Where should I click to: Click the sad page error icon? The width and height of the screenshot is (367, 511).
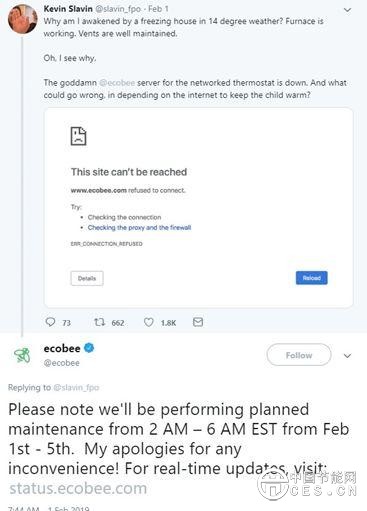pos(78,136)
